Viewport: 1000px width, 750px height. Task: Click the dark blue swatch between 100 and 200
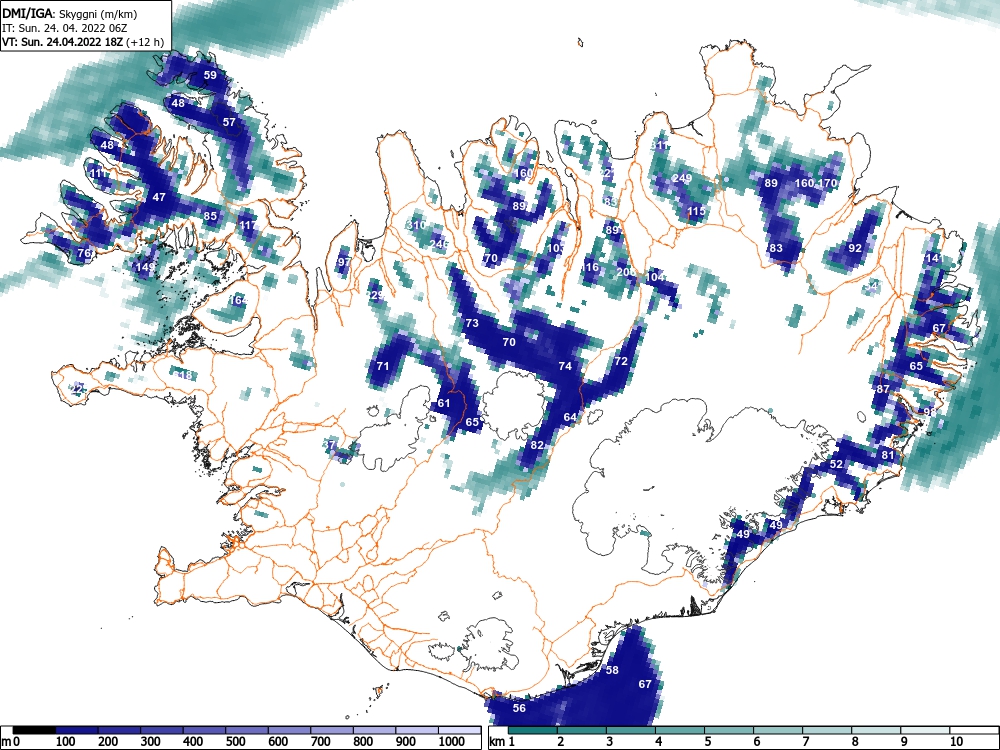click(x=77, y=730)
